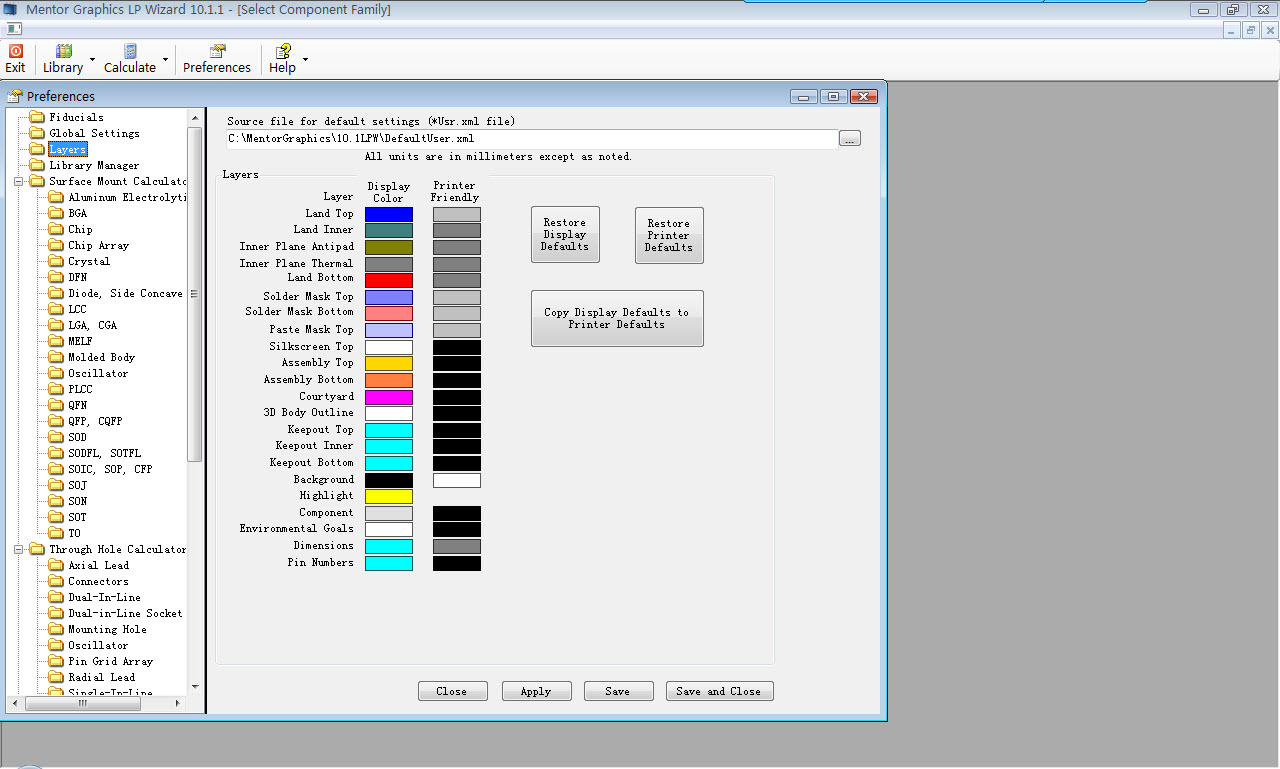Image resolution: width=1280 pixels, height=769 pixels.
Task: Click the Molded Body folder icon
Action: [56, 357]
